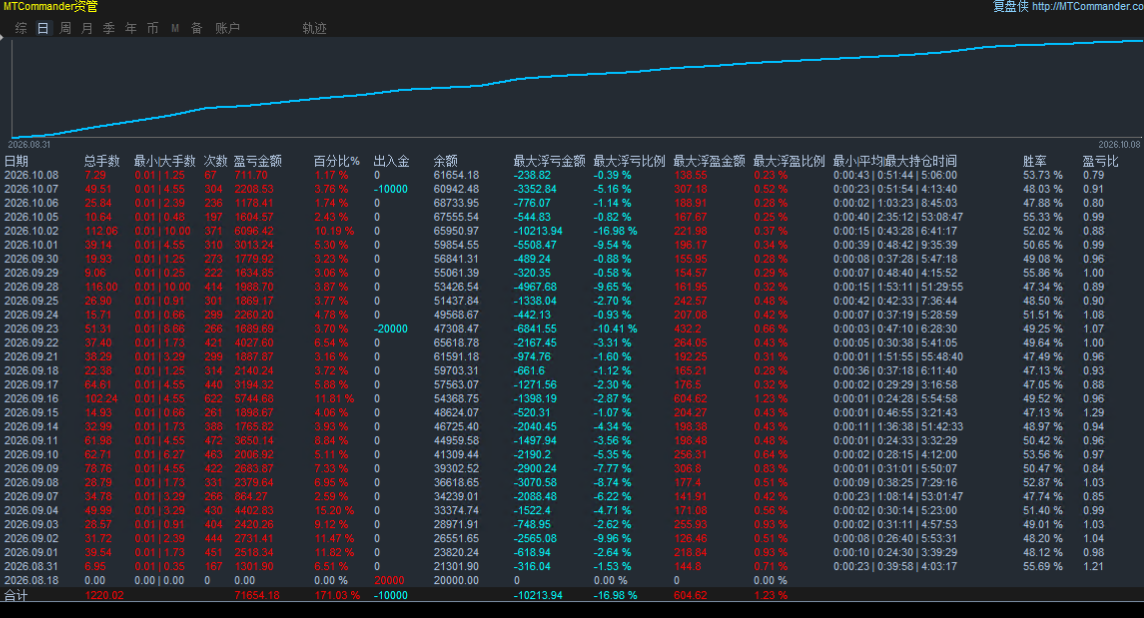Click the 合计 total row label
Image resolution: width=1144 pixels, height=618 pixels.
(x=16, y=595)
